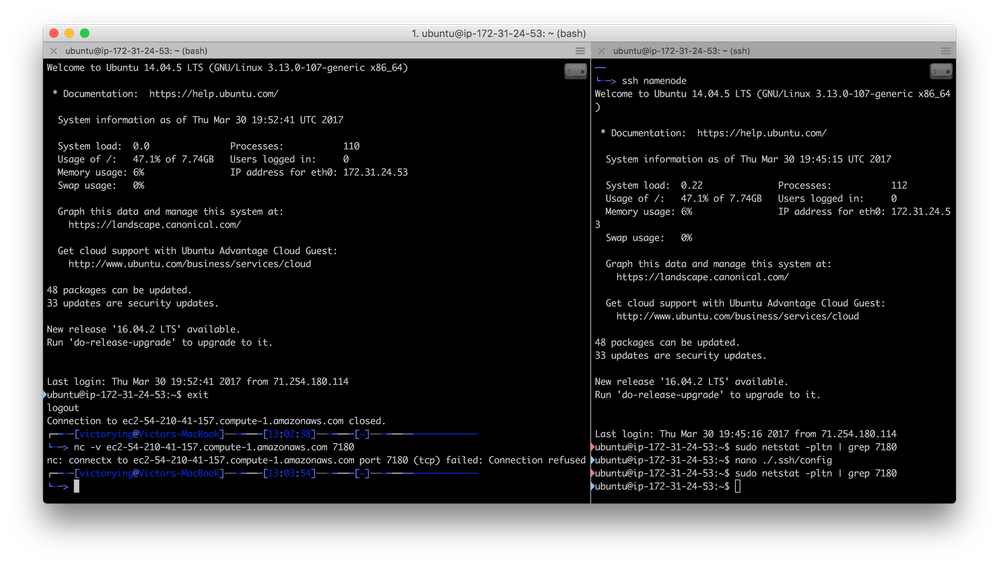999x565 pixels.
Task: Click the prompt timestamp [13:03:54]
Action: (289, 473)
